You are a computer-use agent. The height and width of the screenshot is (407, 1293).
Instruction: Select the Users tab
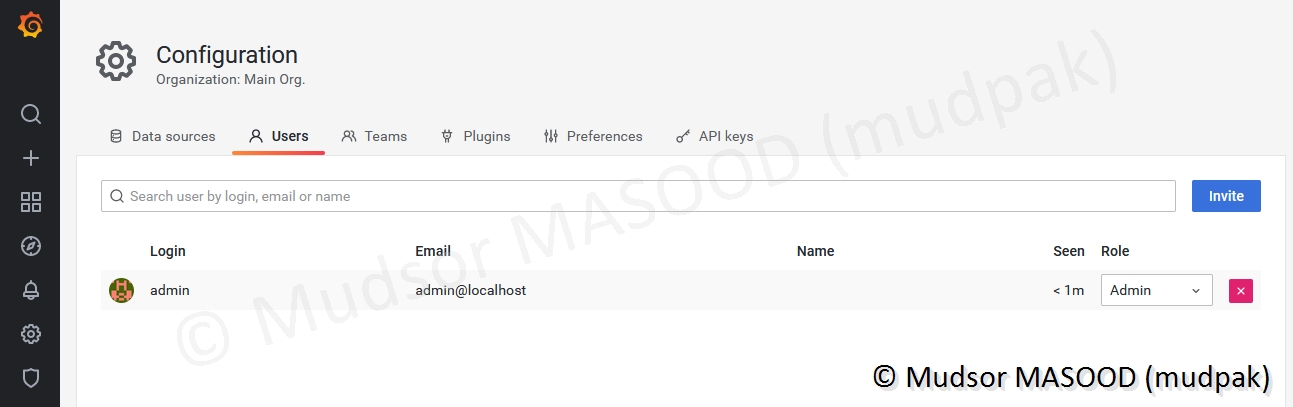pos(279,136)
